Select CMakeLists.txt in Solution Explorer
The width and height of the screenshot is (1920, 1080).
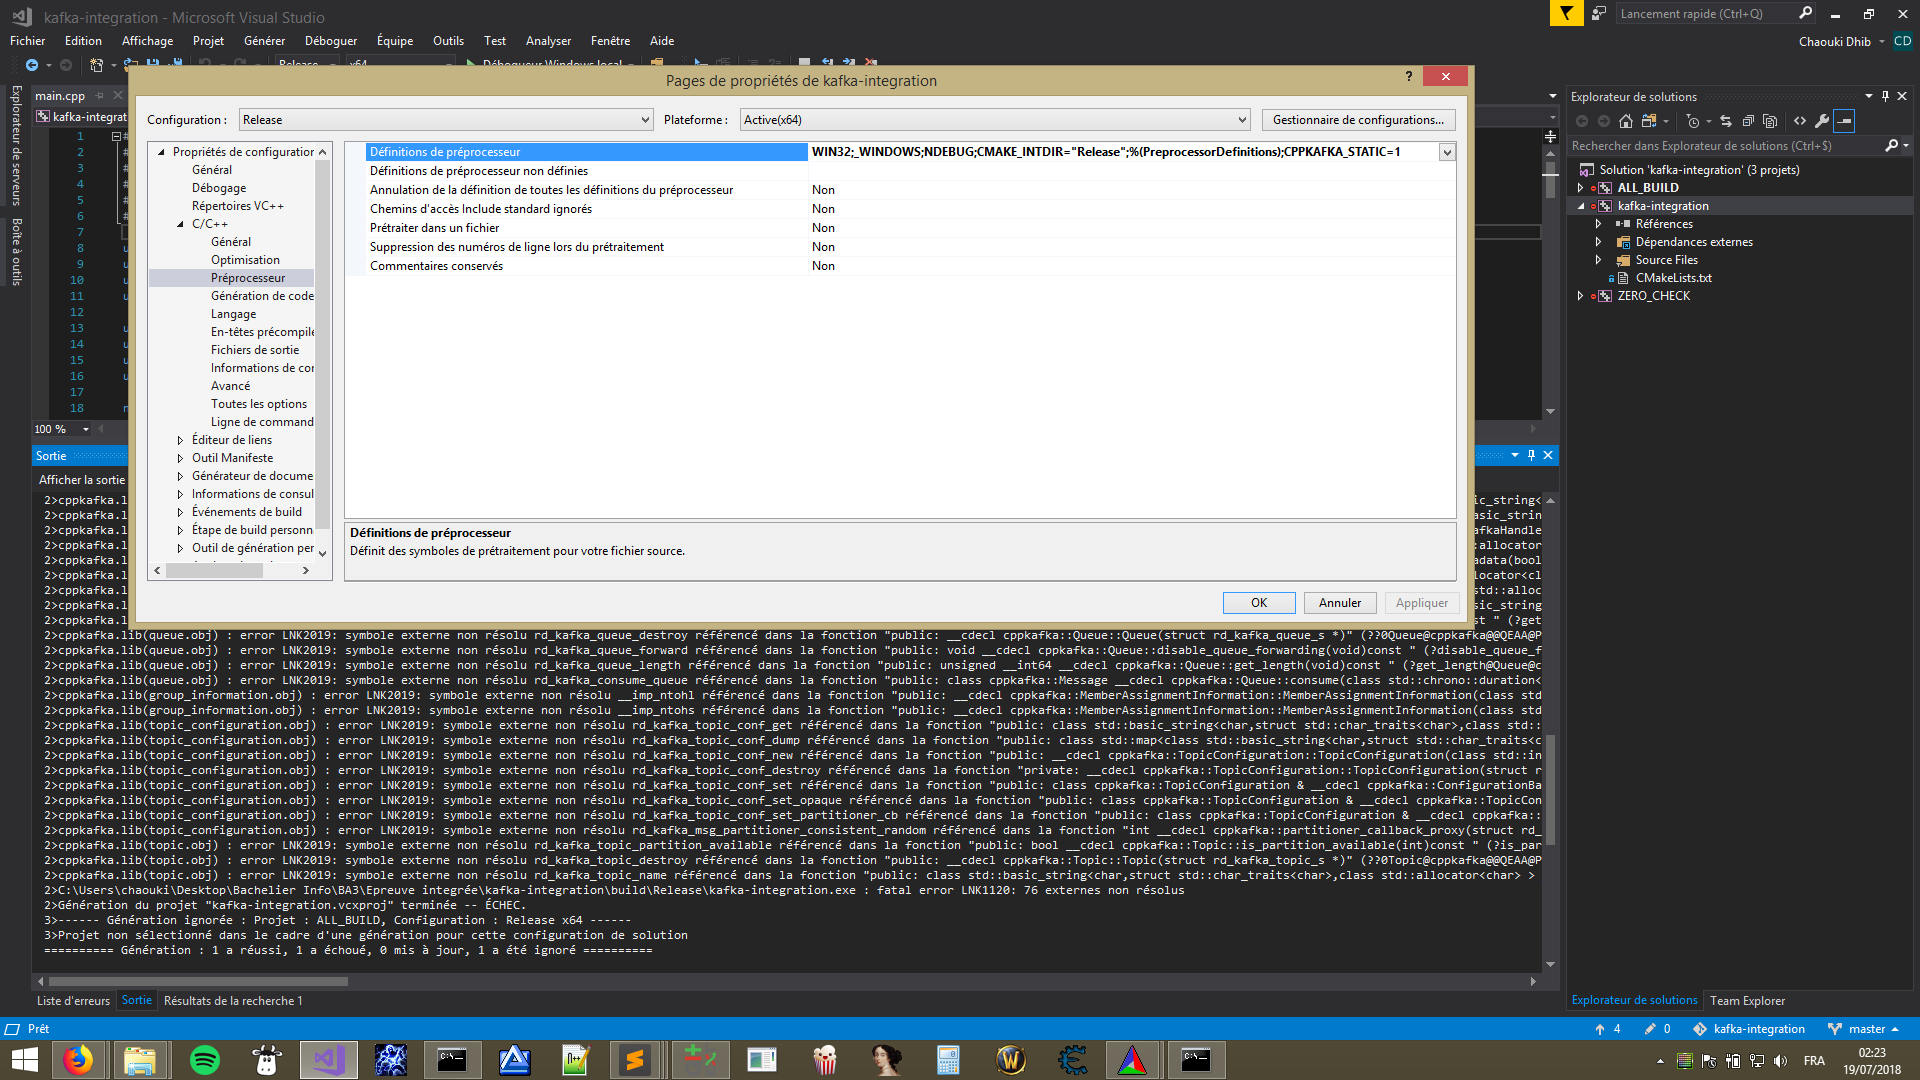[x=1673, y=278]
